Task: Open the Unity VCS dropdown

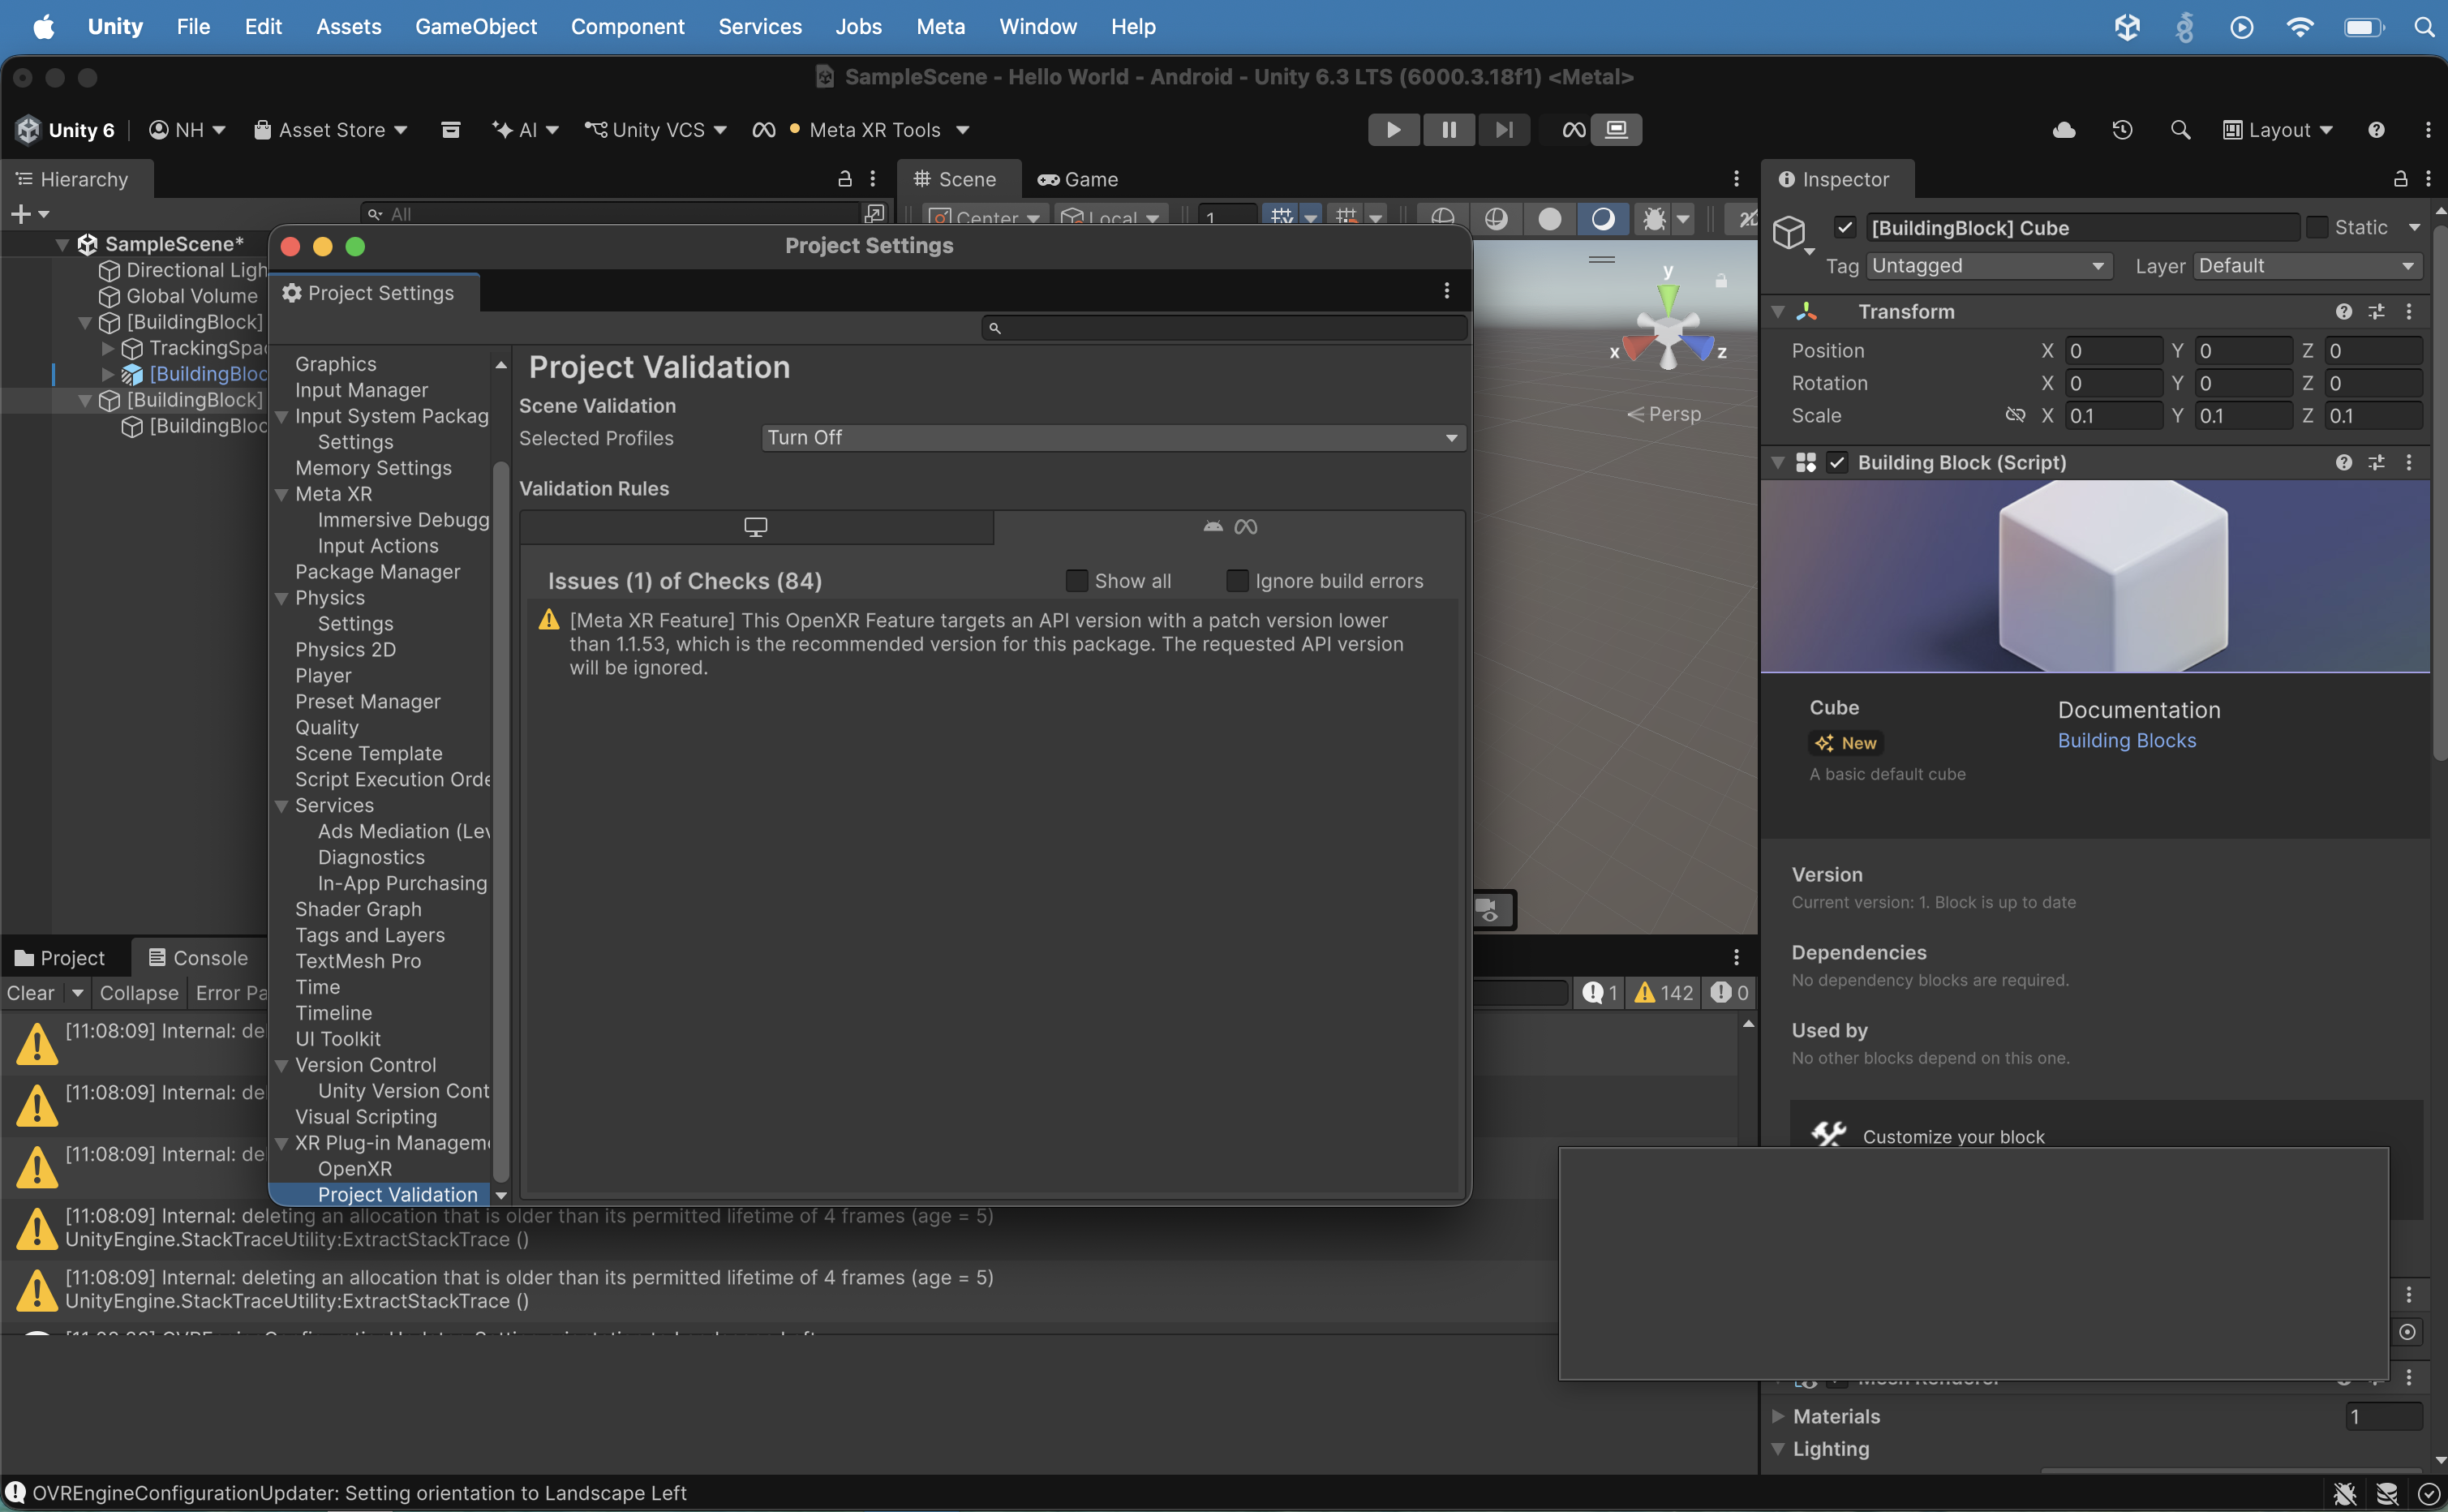Action: [x=656, y=130]
